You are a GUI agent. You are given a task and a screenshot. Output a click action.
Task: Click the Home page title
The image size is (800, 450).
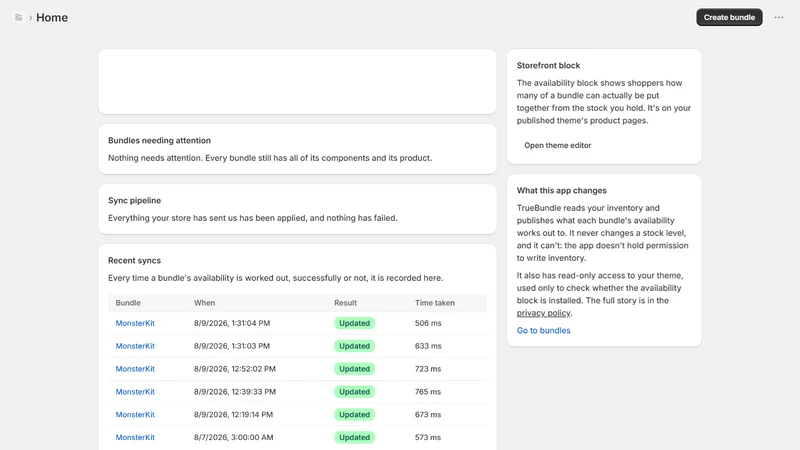point(52,17)
